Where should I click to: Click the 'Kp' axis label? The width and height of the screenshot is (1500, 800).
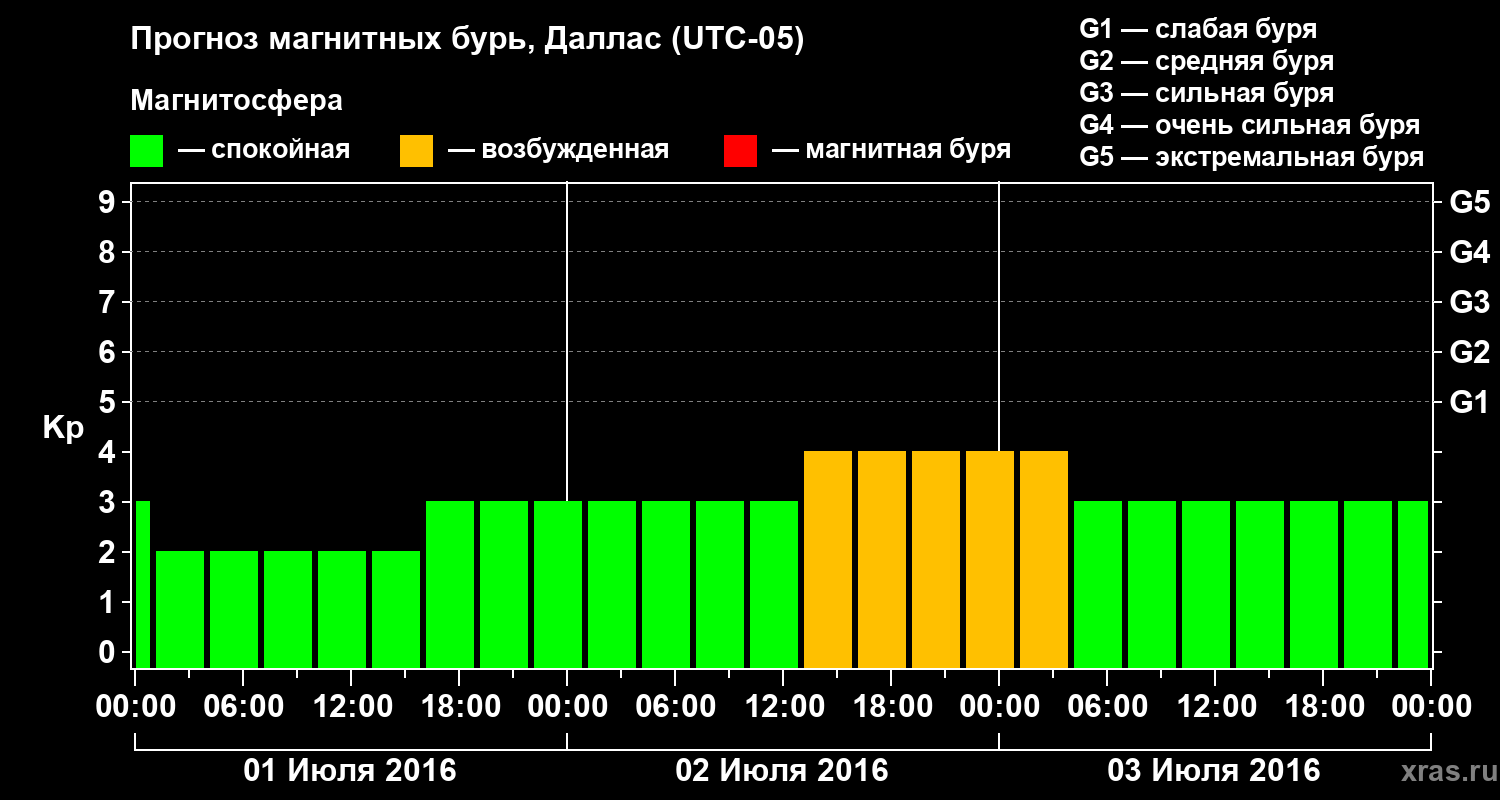click(x=63, y=428)
